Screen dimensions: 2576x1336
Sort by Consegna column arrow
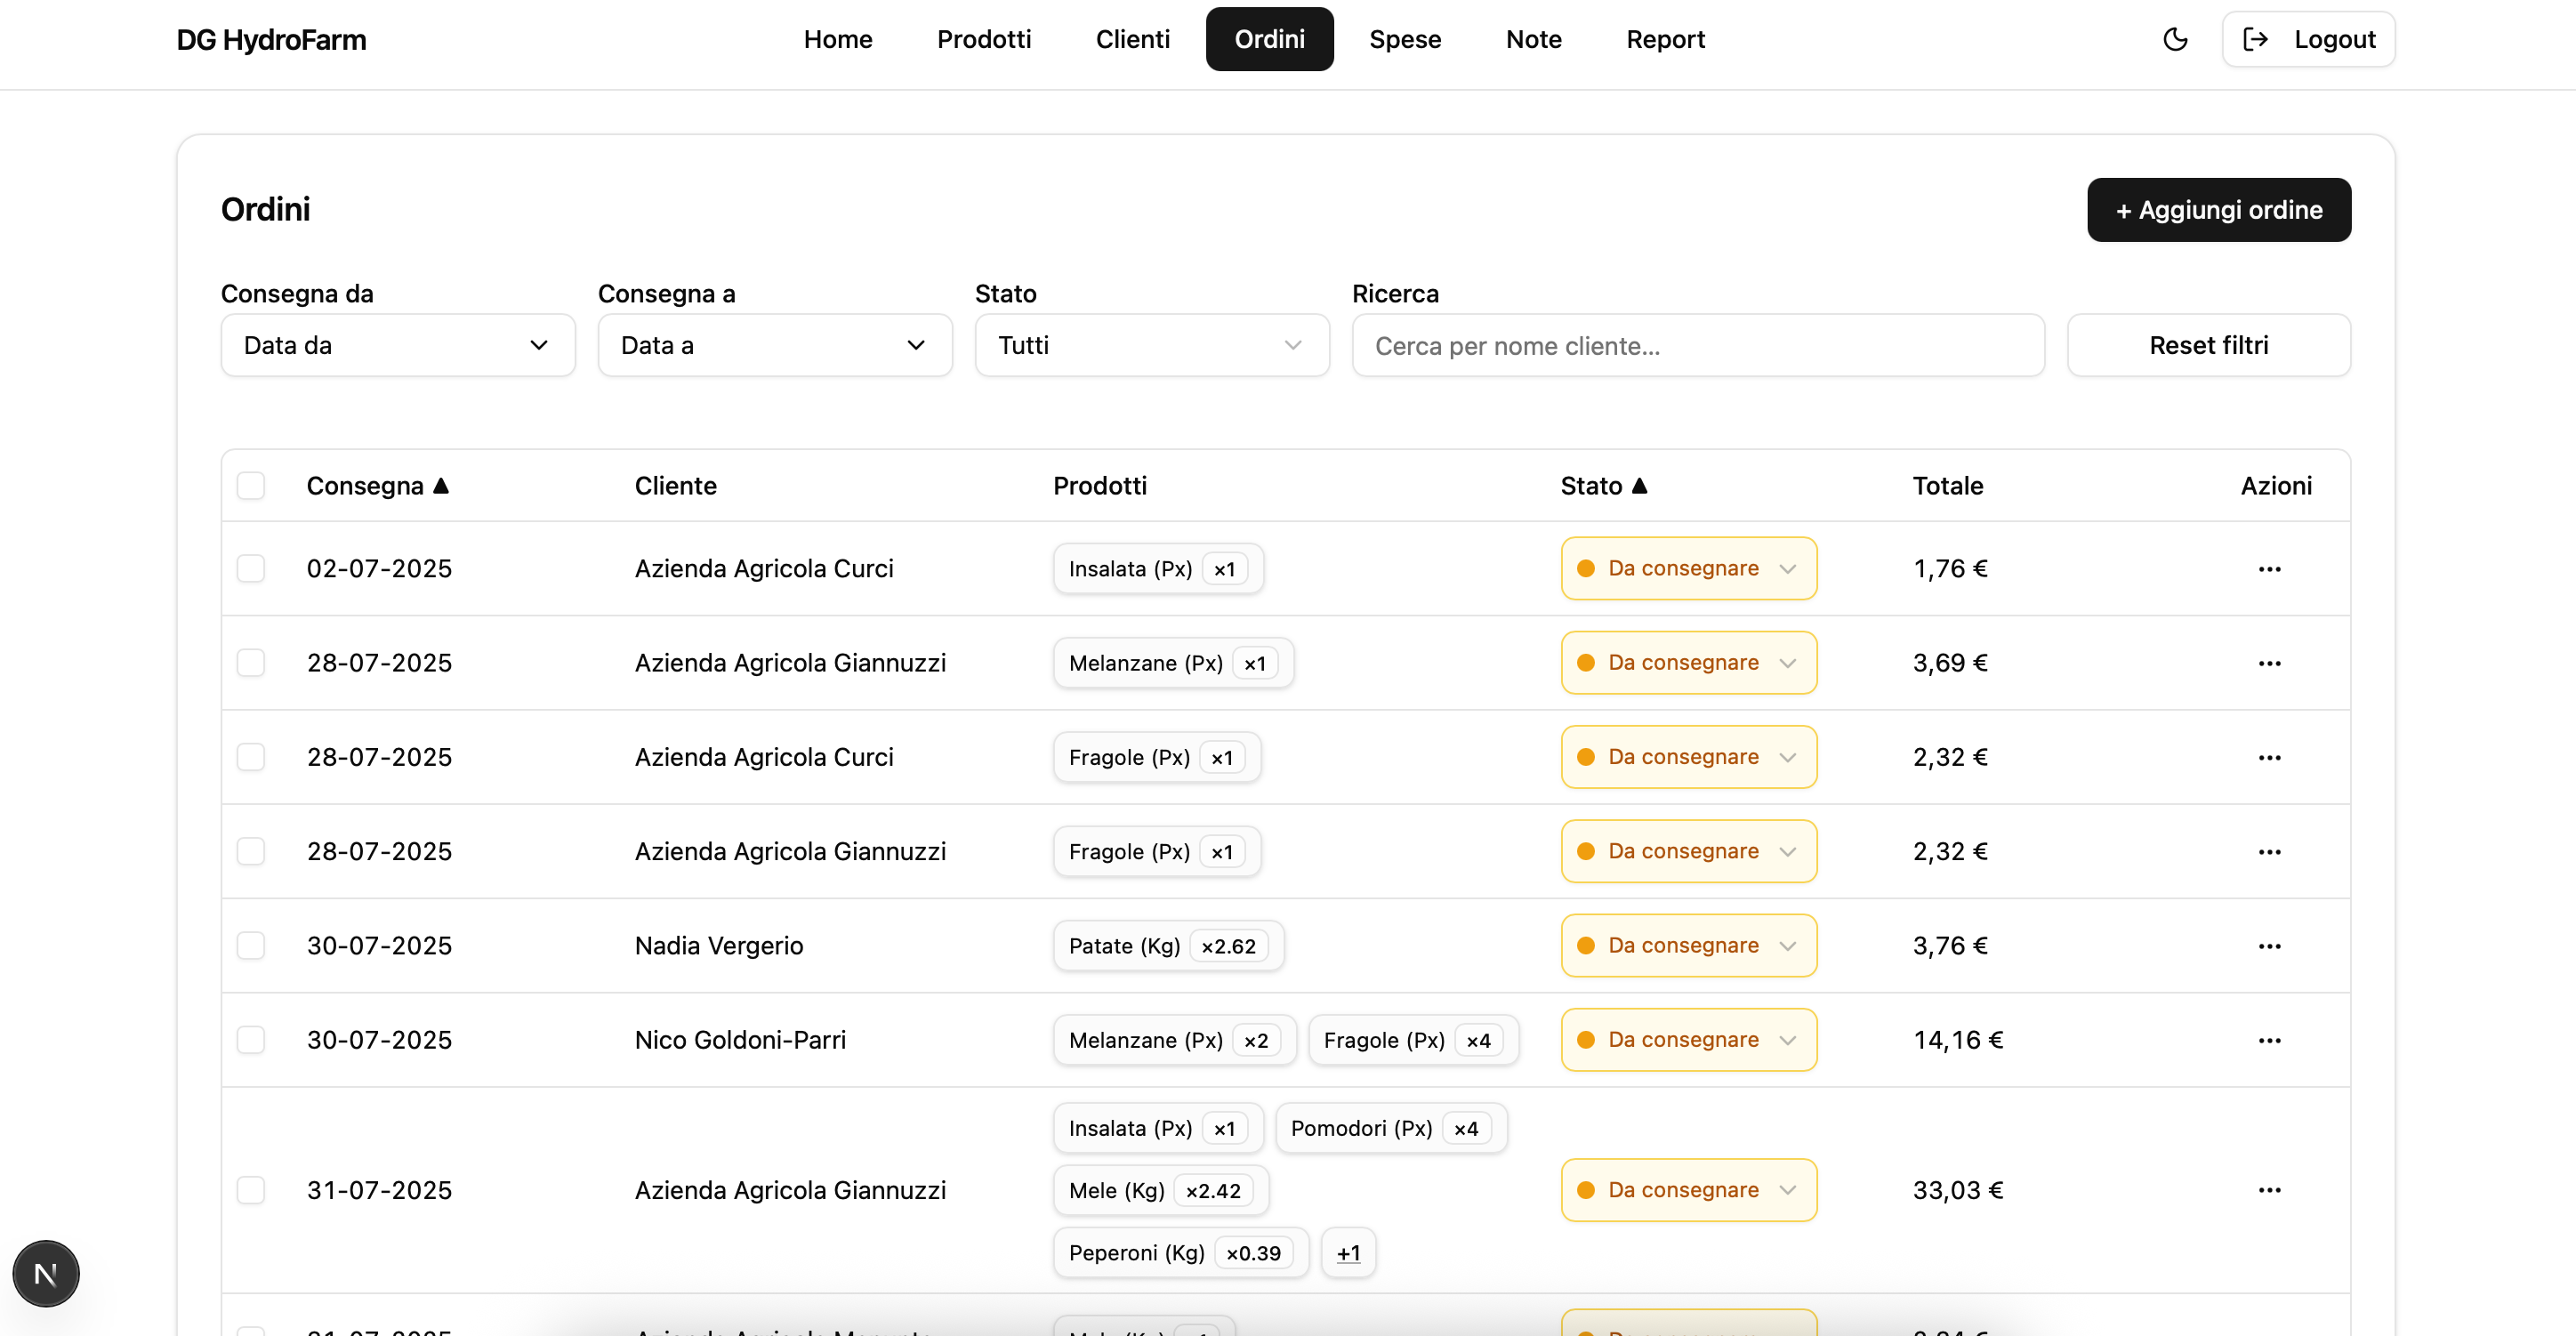(441, 486)
